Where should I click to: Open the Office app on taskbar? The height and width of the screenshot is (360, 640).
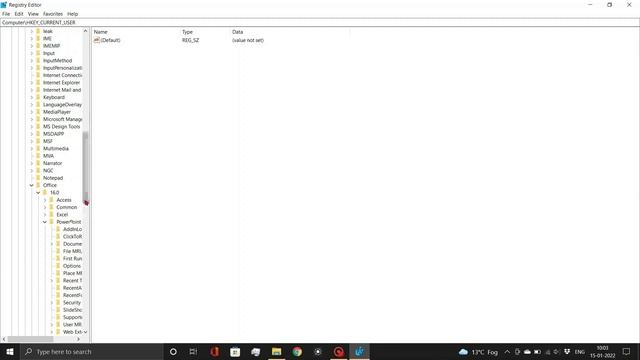coord(215,352)
